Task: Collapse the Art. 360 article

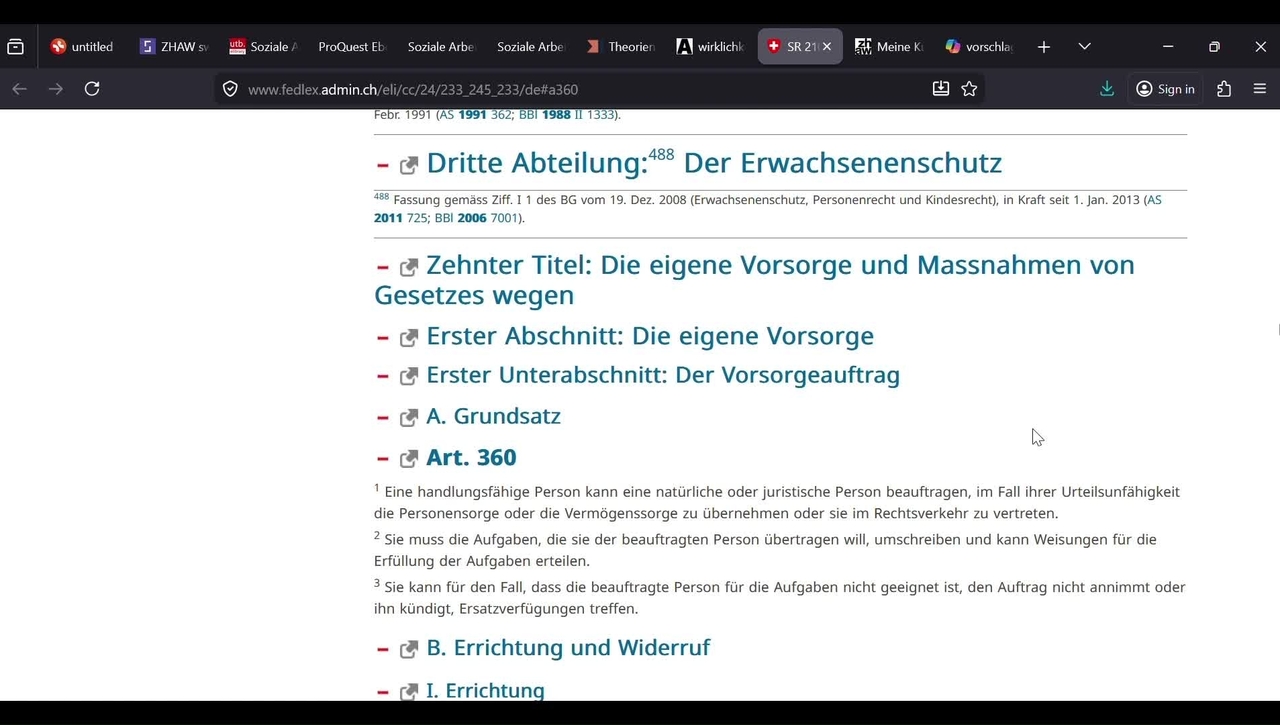Action: click(382, 459)
